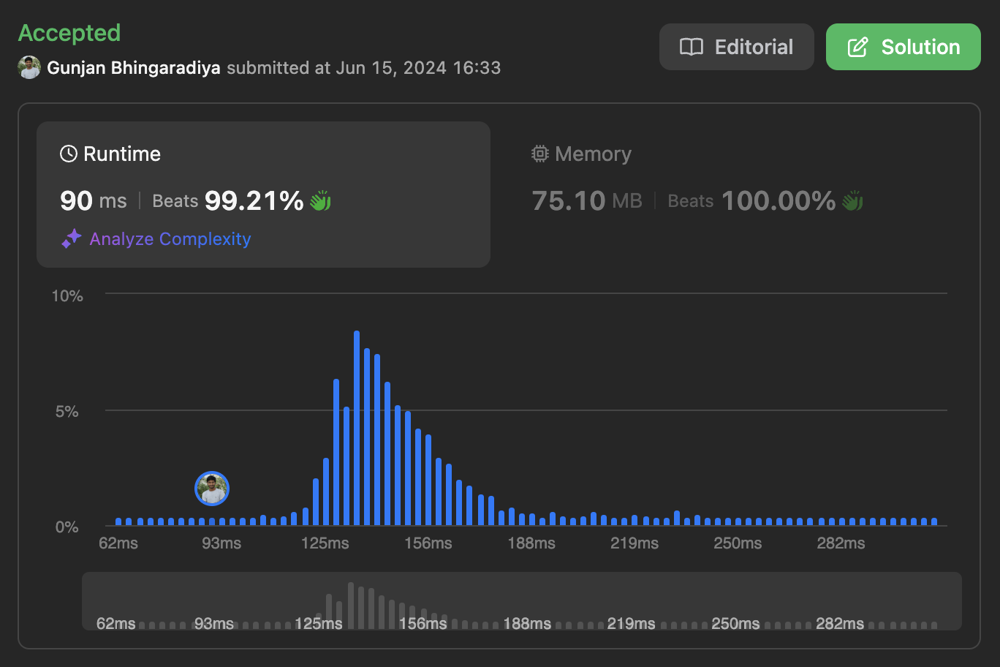Image resolution: width=1000 pixels, height=667 pixels.
Task: Open Gunjan Bhingaradiya's profile name link
Action: tap(133, 68)
